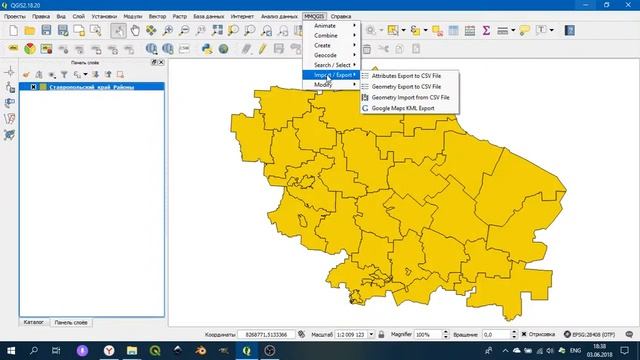Click the Sigma statistics summary icon
640x360 pixels.
click(x=486, y=30)
